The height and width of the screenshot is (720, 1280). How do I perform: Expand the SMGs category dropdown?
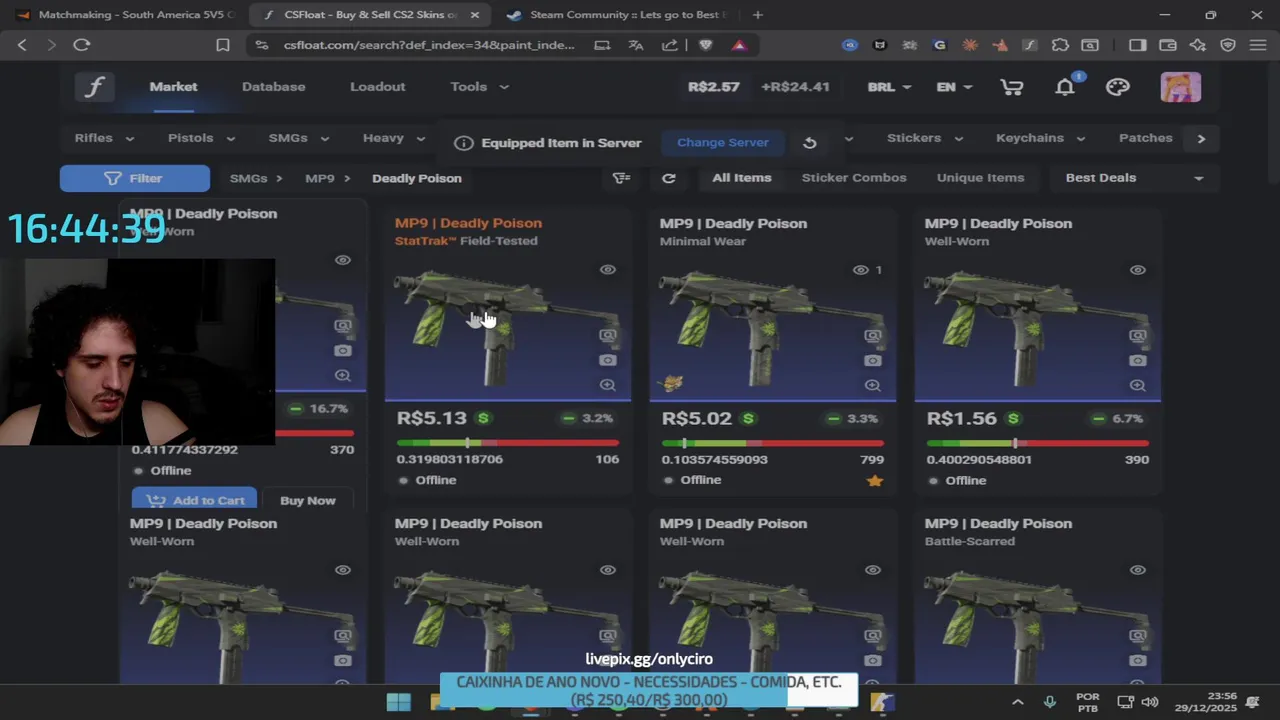point(298,138)
